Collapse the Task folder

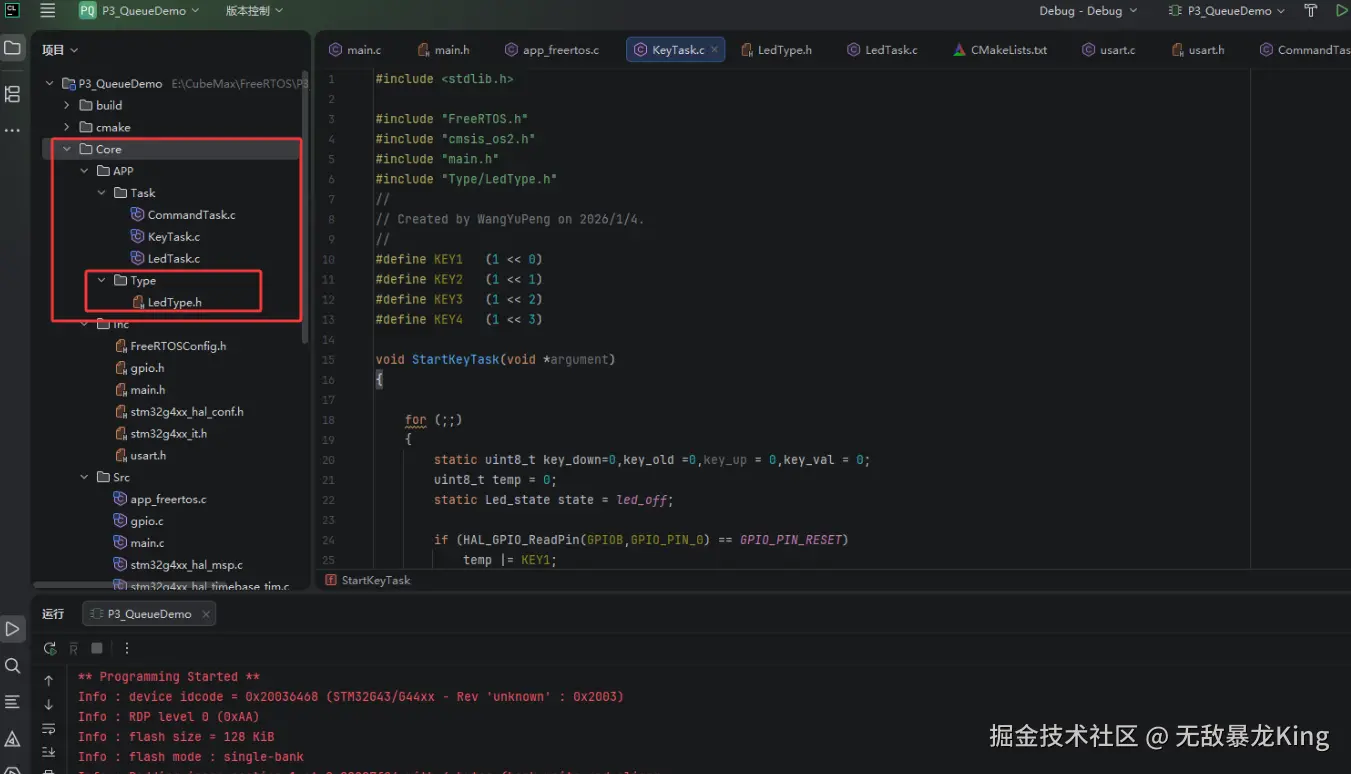[x=101, y=193]
